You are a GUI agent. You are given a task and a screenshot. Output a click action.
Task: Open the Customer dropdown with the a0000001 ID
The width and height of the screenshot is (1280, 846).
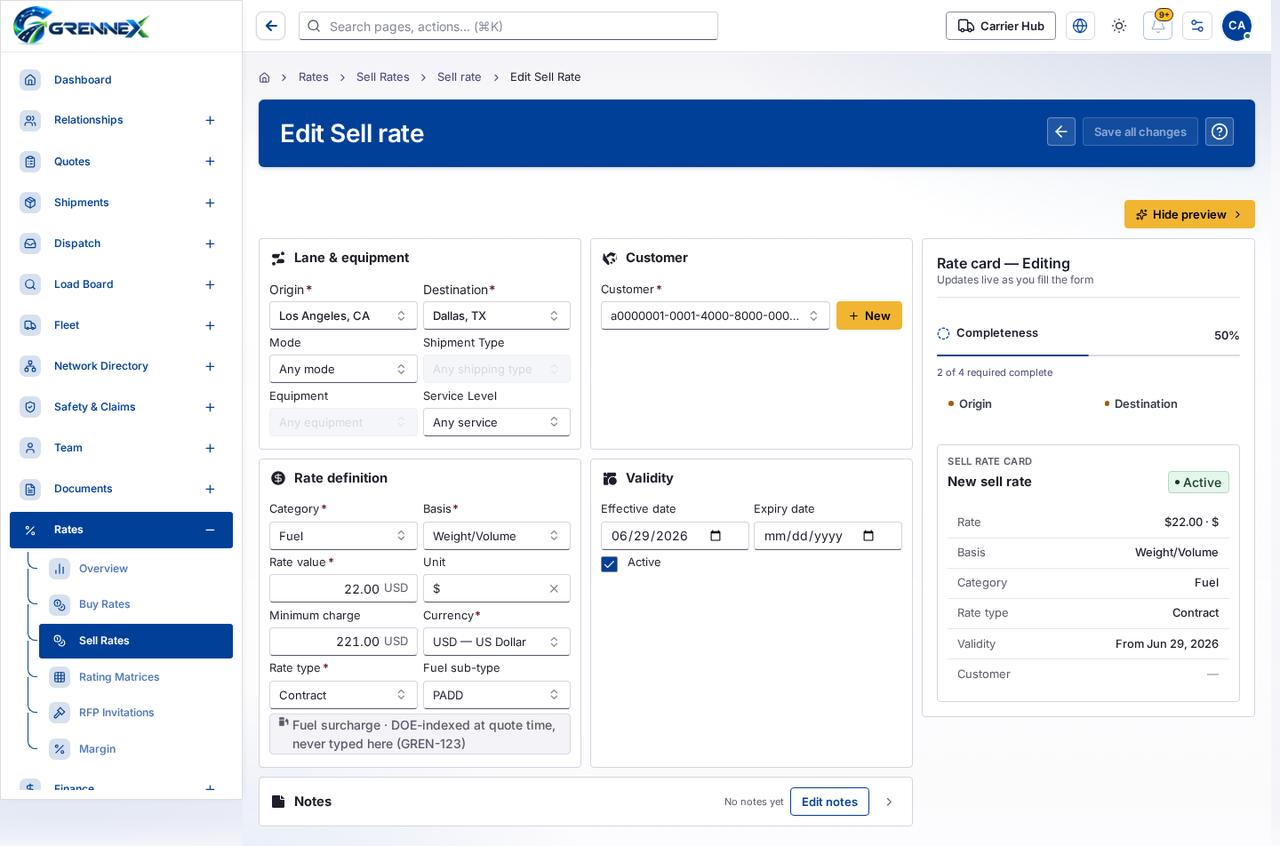(715, 316)
